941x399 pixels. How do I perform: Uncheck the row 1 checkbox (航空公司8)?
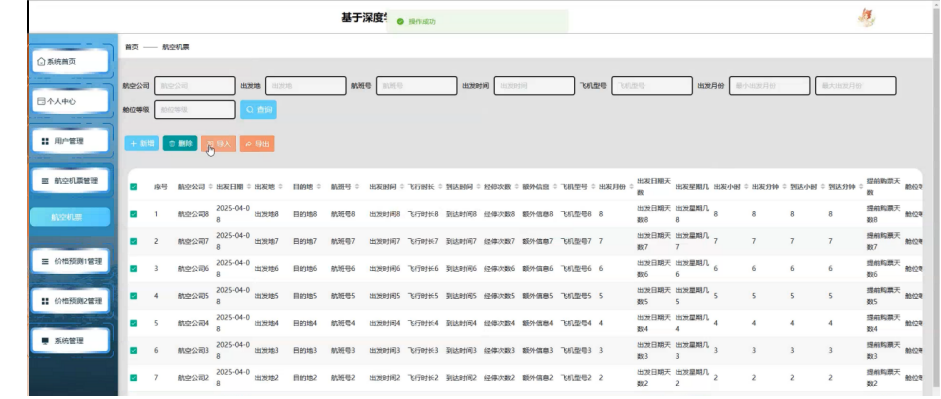134,214
